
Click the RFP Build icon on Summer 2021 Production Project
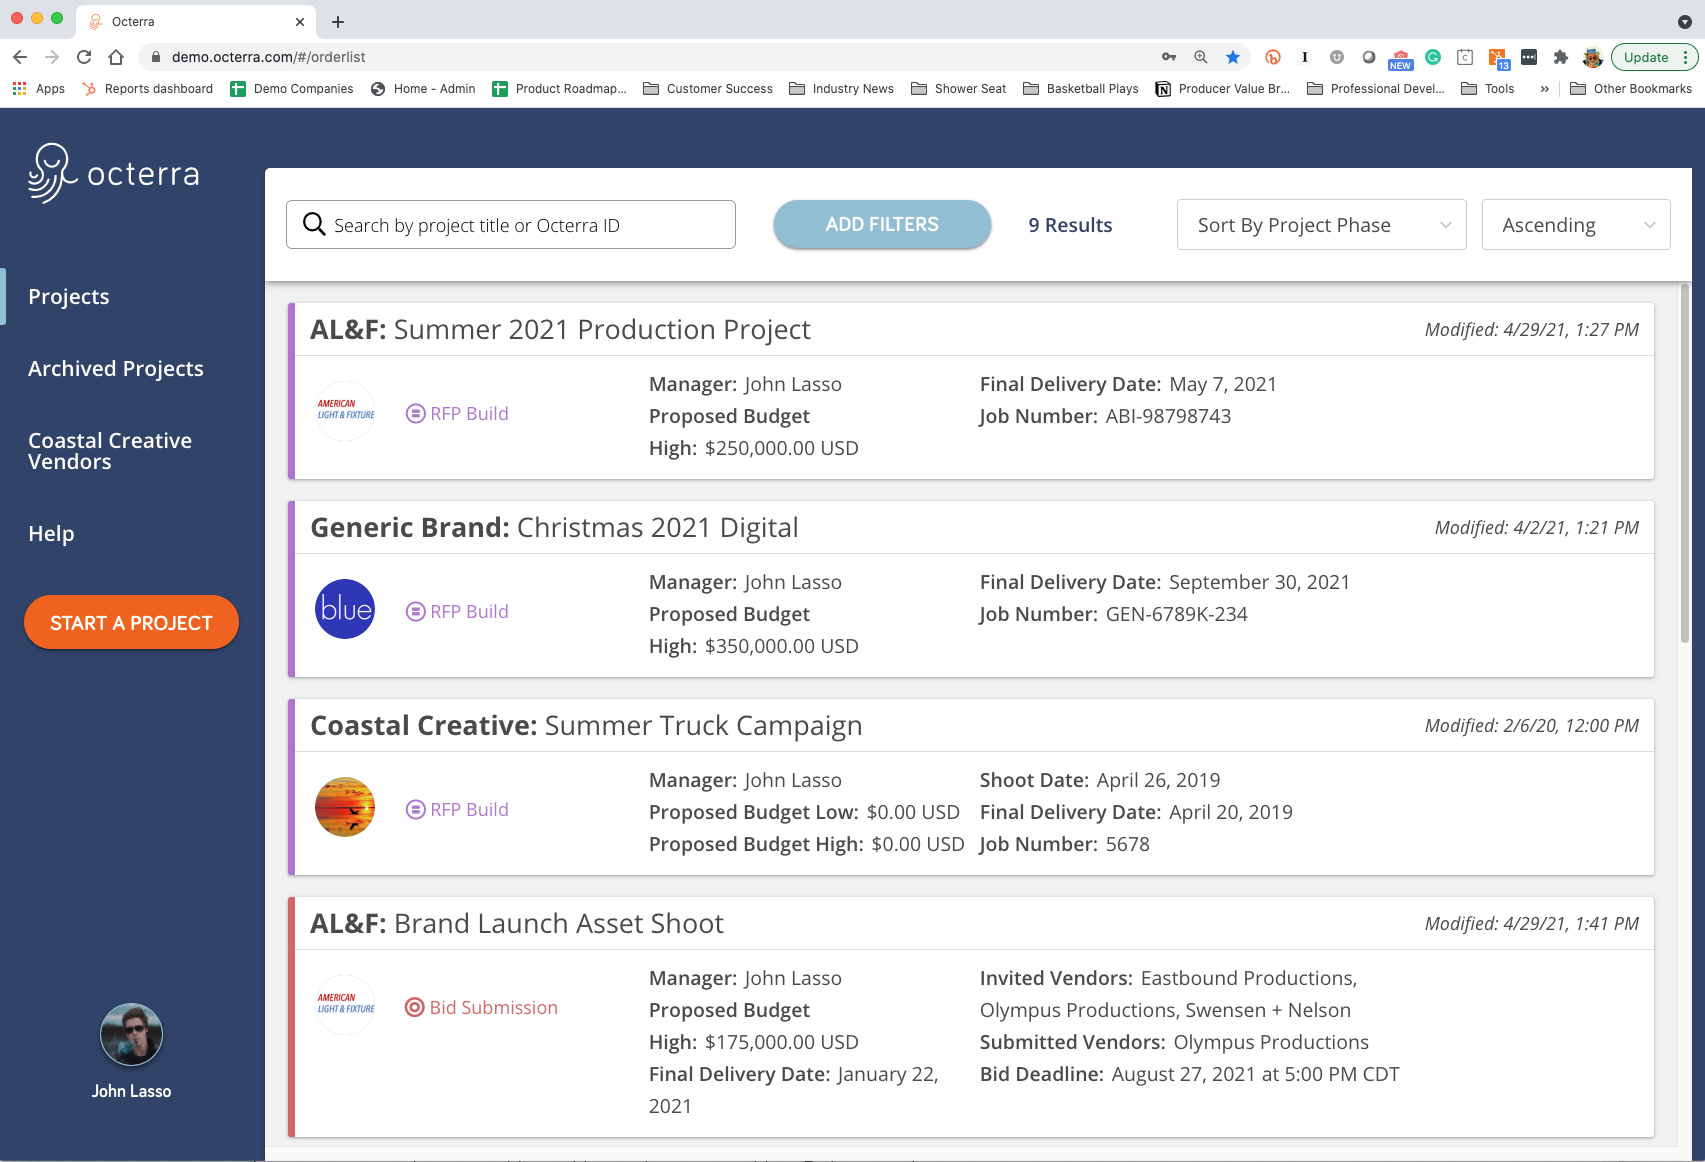click(x=414, y=413)
